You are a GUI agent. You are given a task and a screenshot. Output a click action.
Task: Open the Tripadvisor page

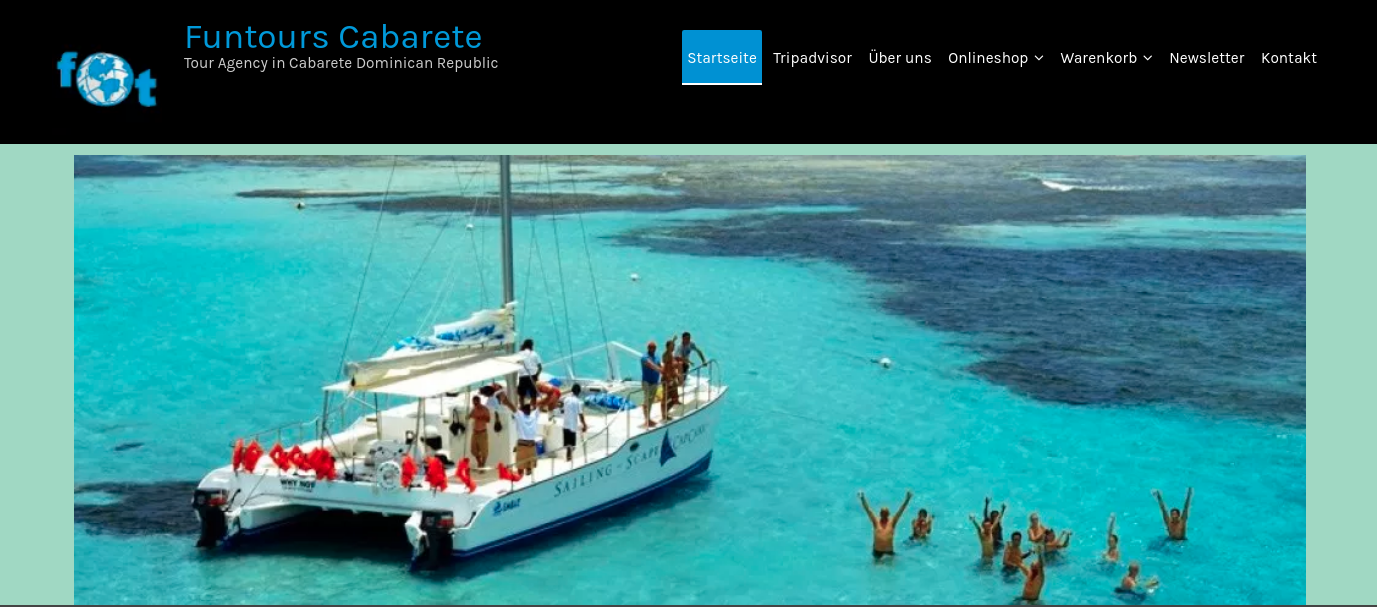[812, 58]
